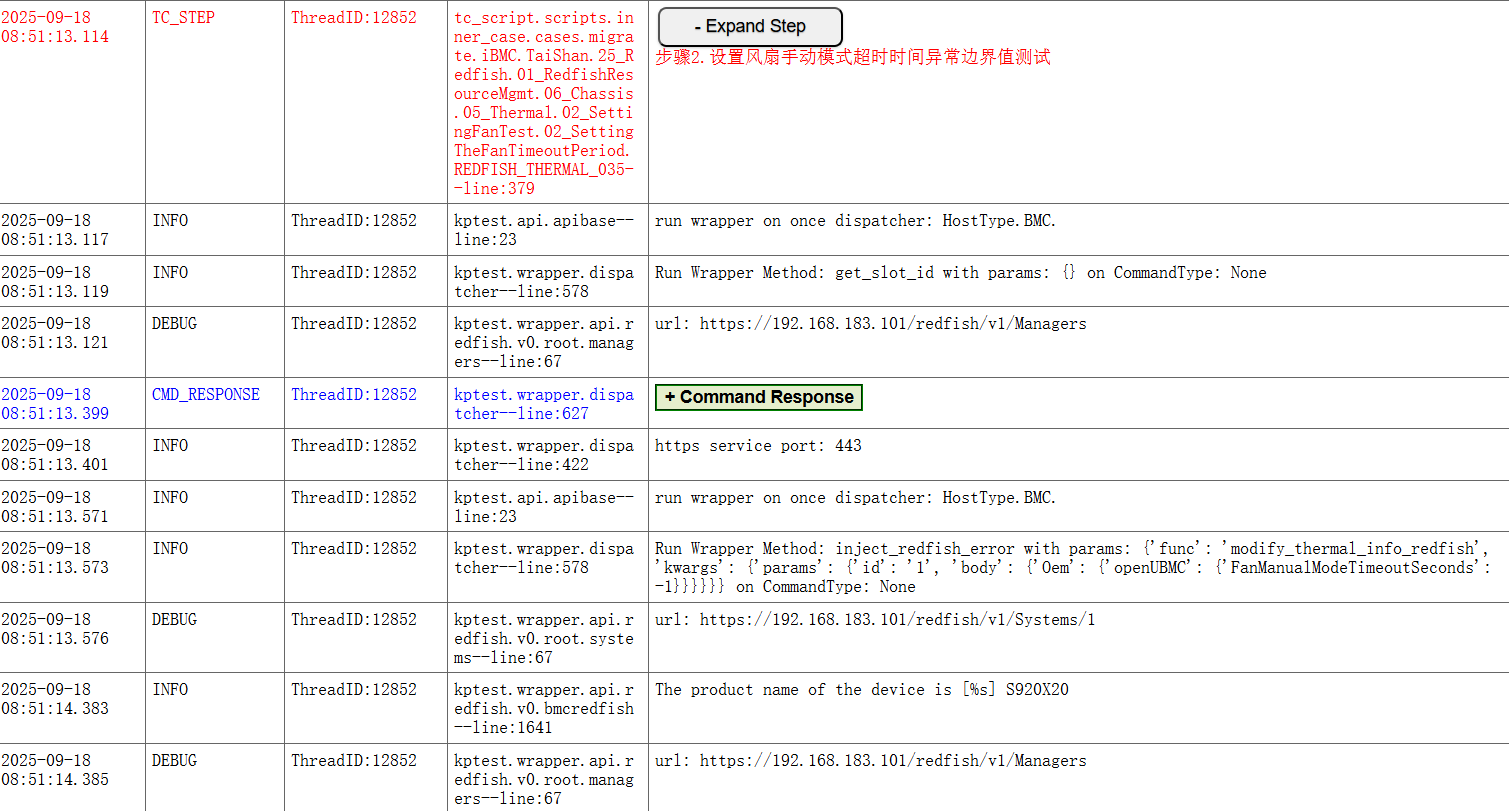Viewport: 1509px width, 811px height.
Task: Click the red REDFISH_THERMAL_035 script path cell
Action: pos(544,103)
